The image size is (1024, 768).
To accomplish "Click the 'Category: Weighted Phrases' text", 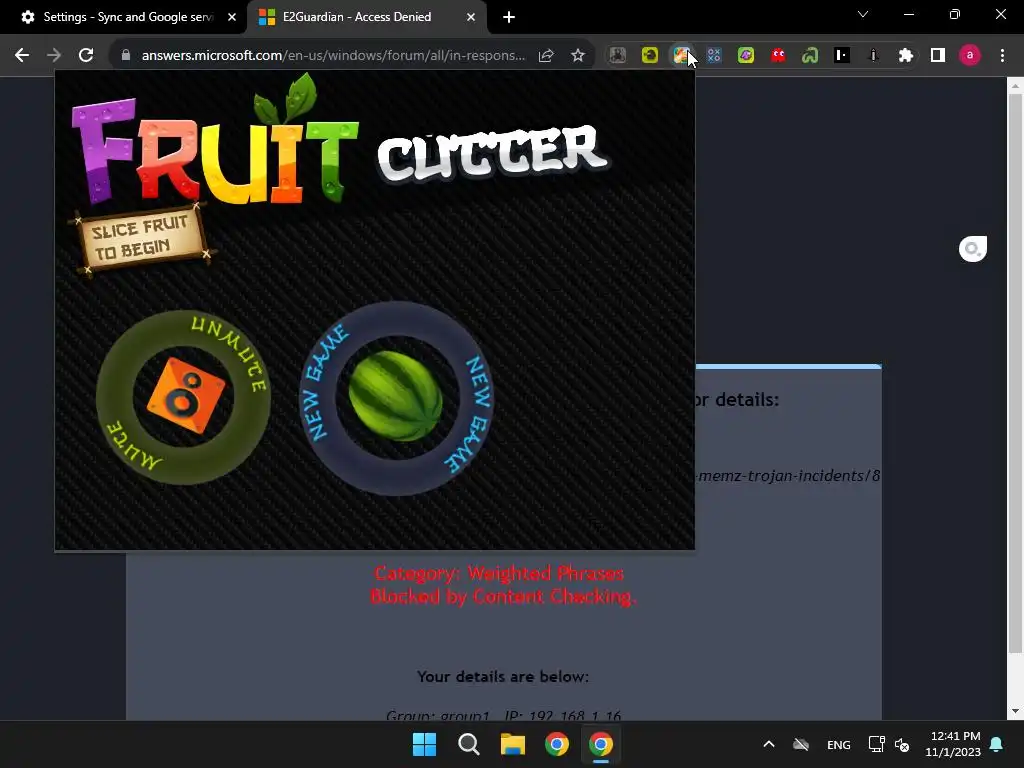I will click(x=499, y=573).
